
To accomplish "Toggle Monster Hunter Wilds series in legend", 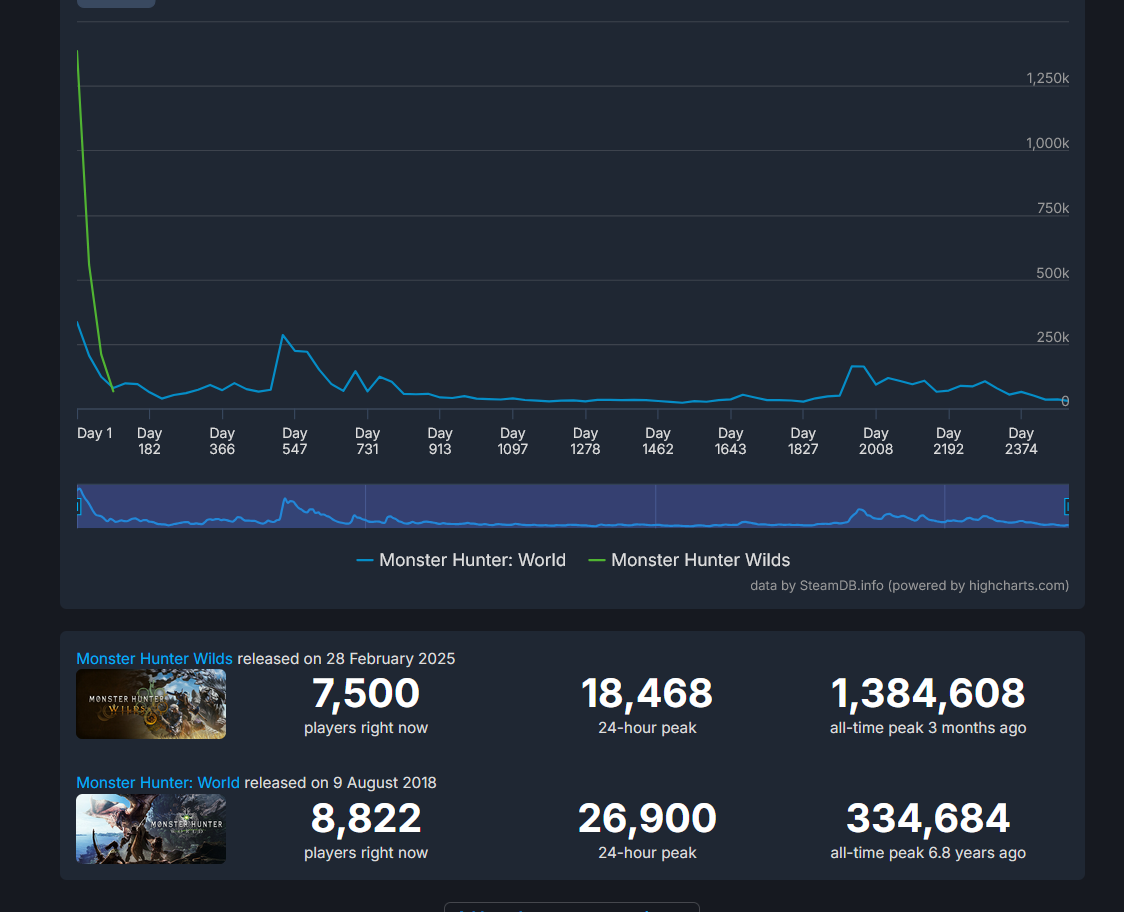I will pyautogui.click(x=689, y=560).
